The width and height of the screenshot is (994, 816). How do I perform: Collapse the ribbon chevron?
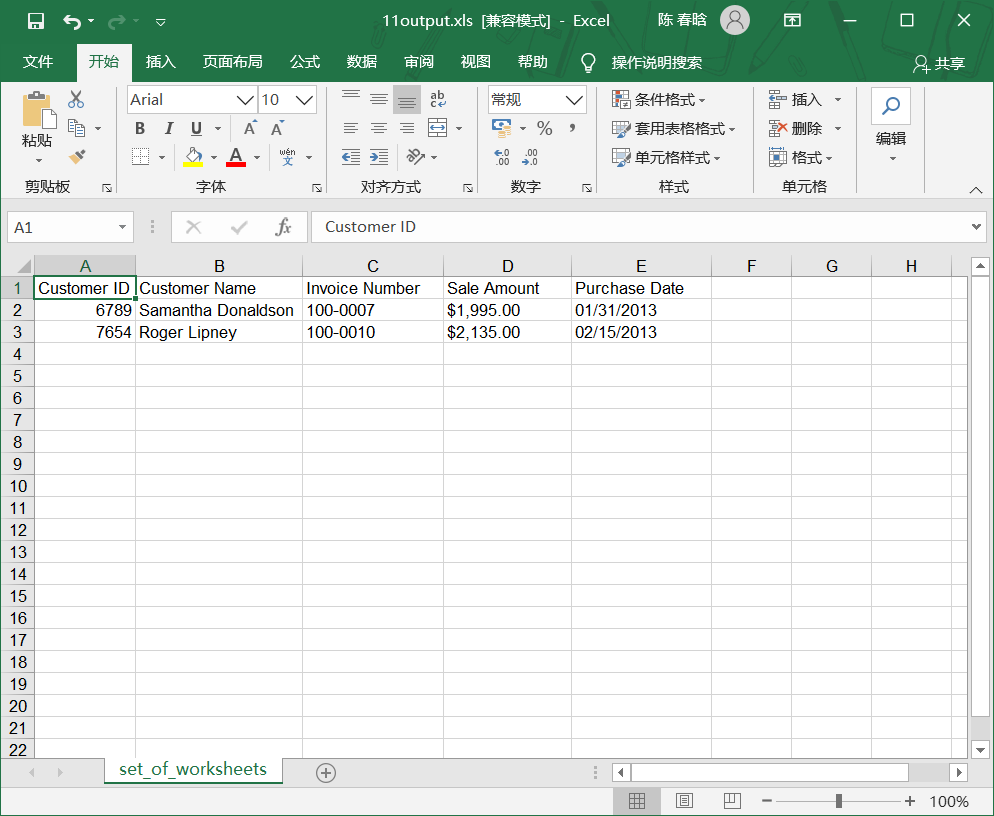tap(976, 190)
